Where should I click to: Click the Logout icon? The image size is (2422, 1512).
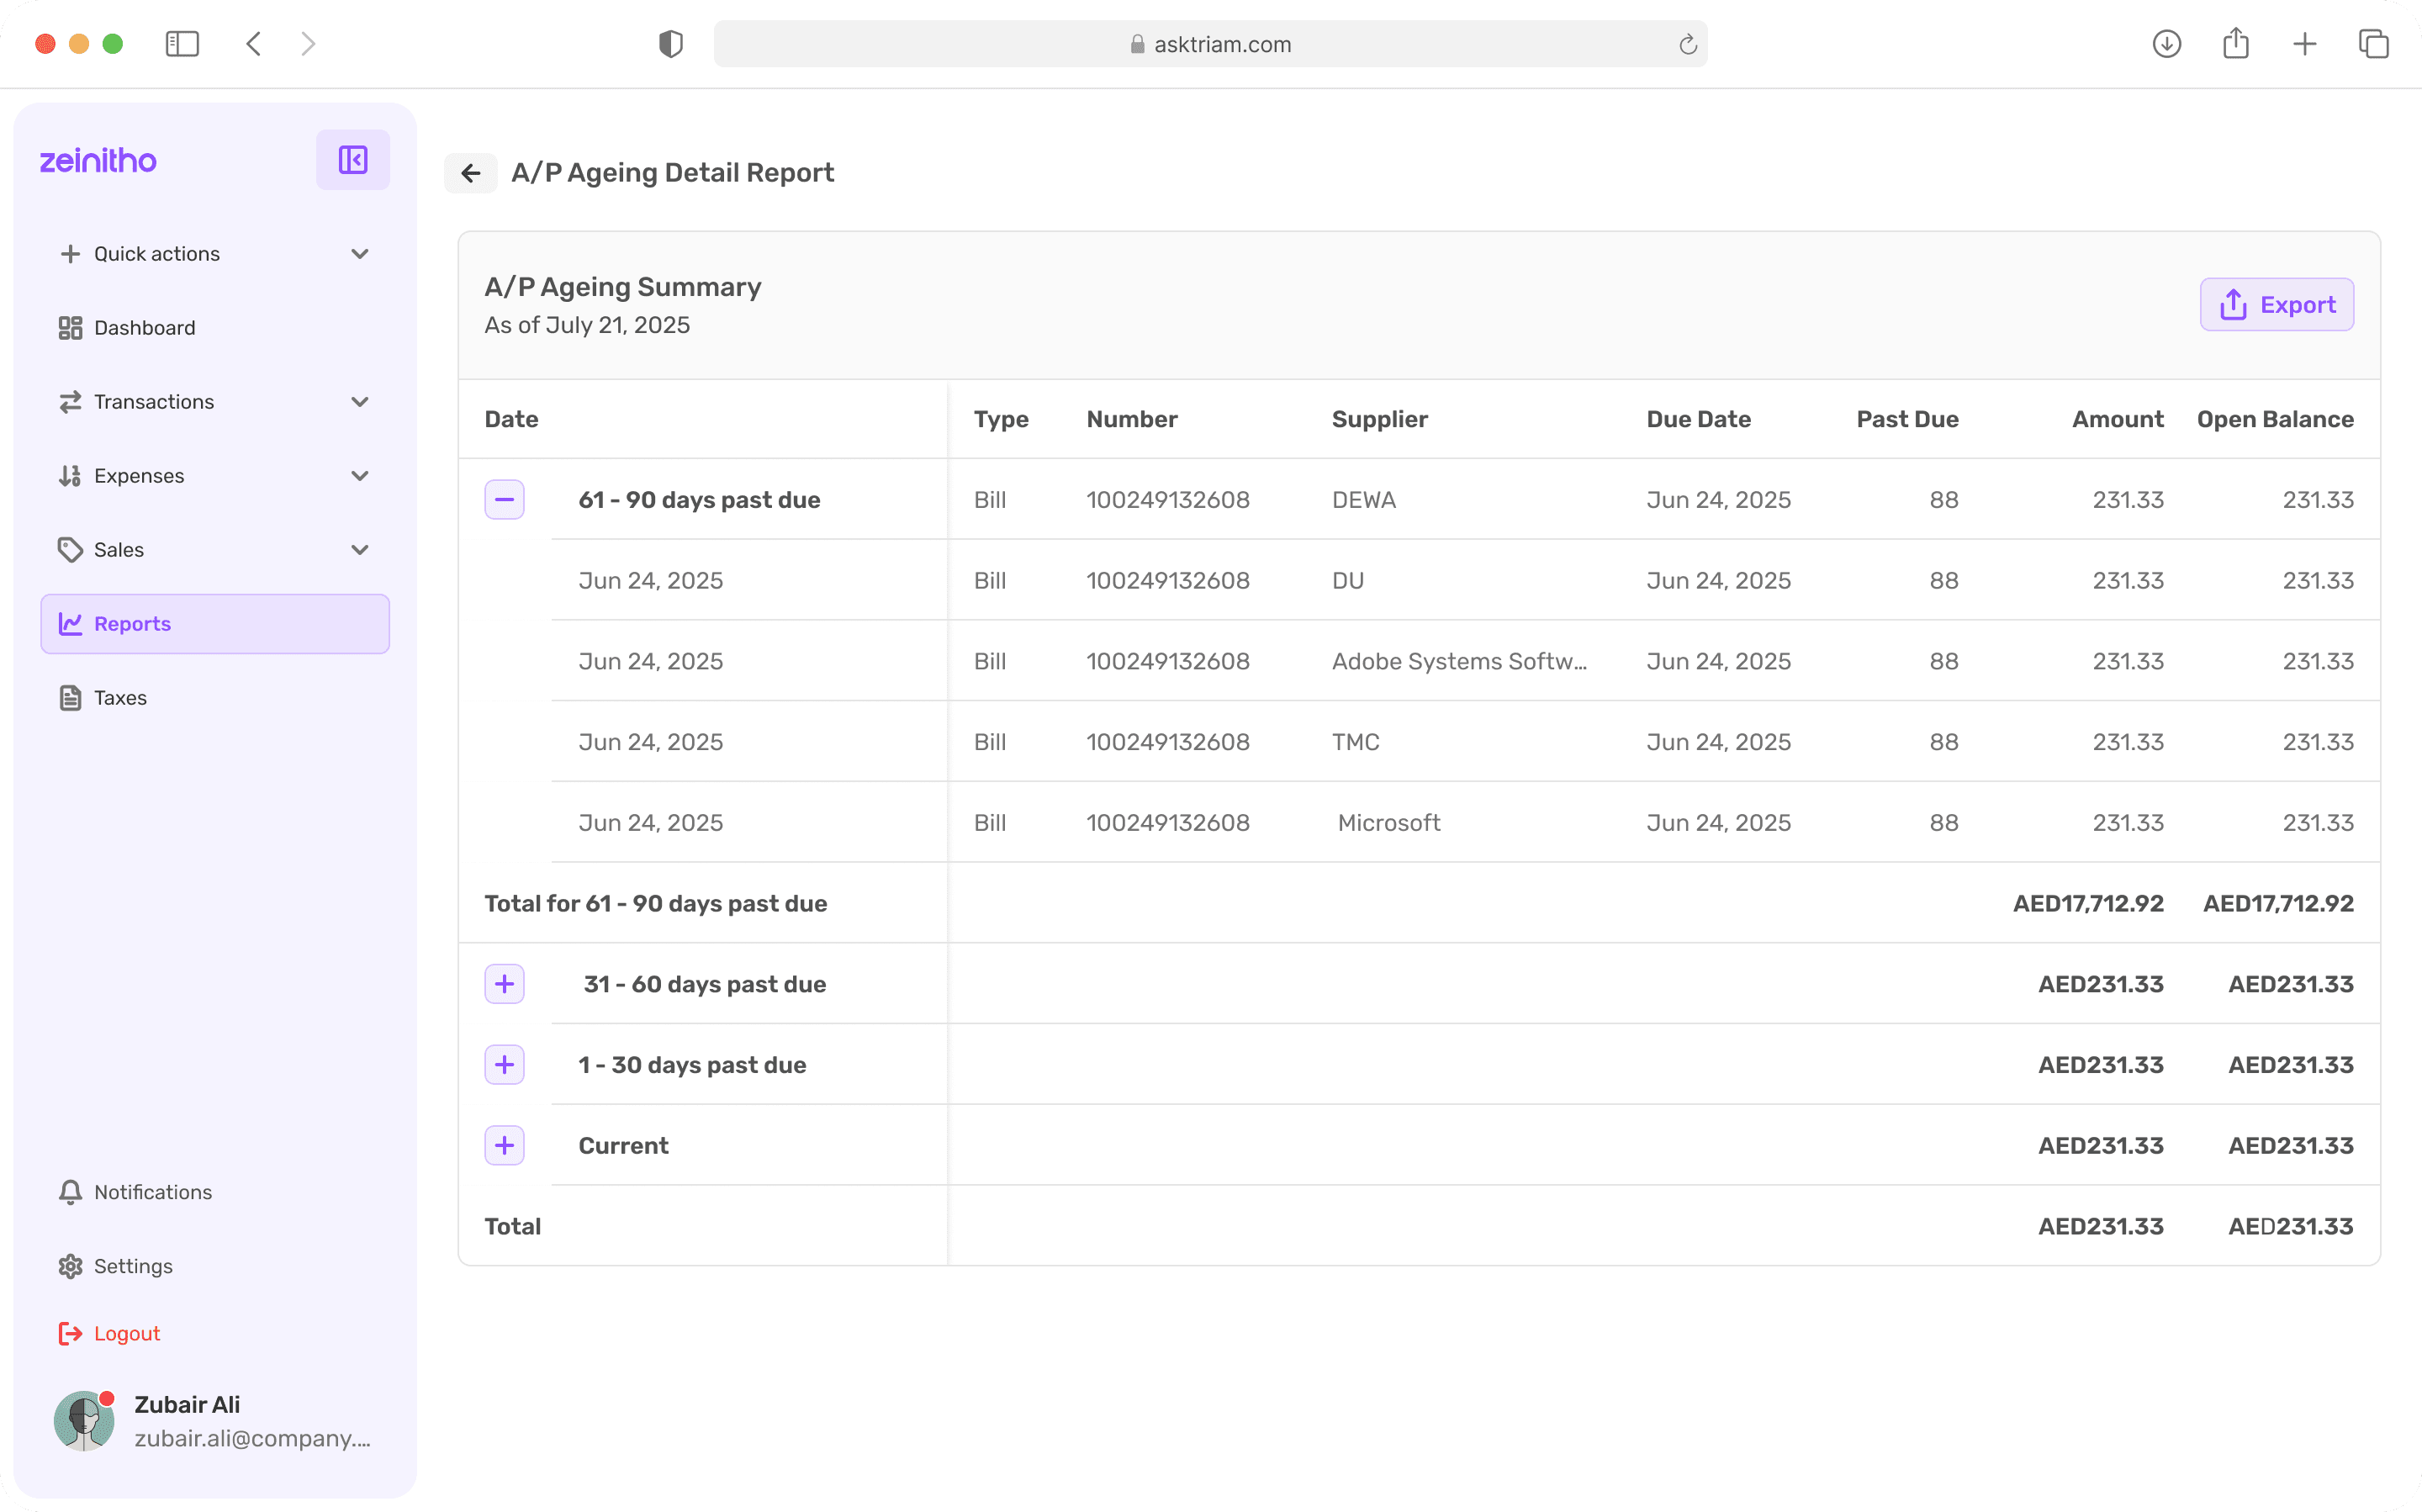(70, 1333)
